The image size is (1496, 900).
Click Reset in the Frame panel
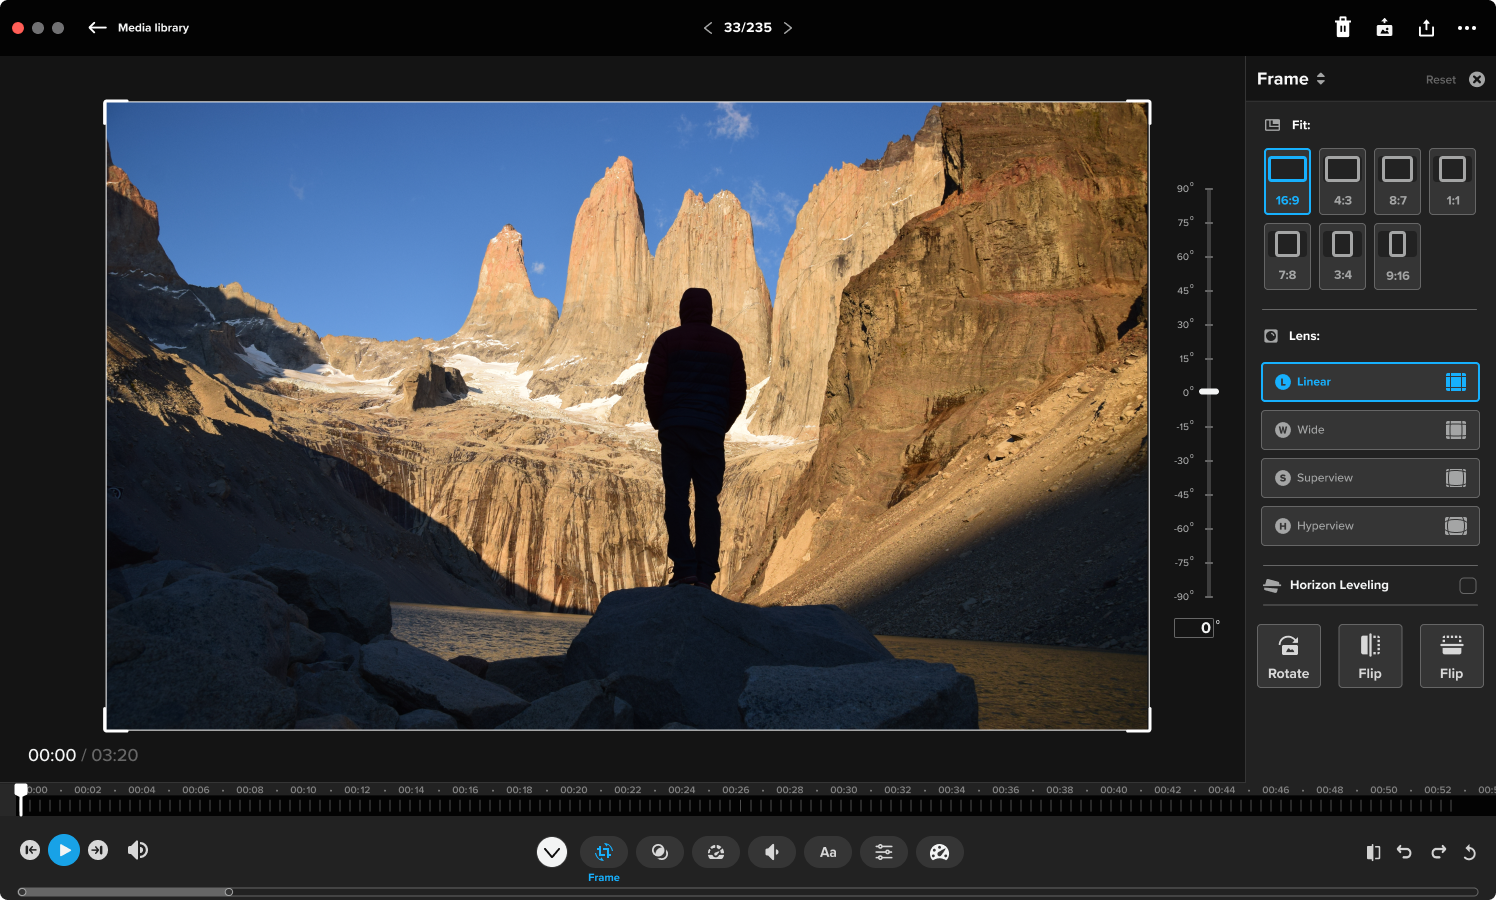point(1440,80)
